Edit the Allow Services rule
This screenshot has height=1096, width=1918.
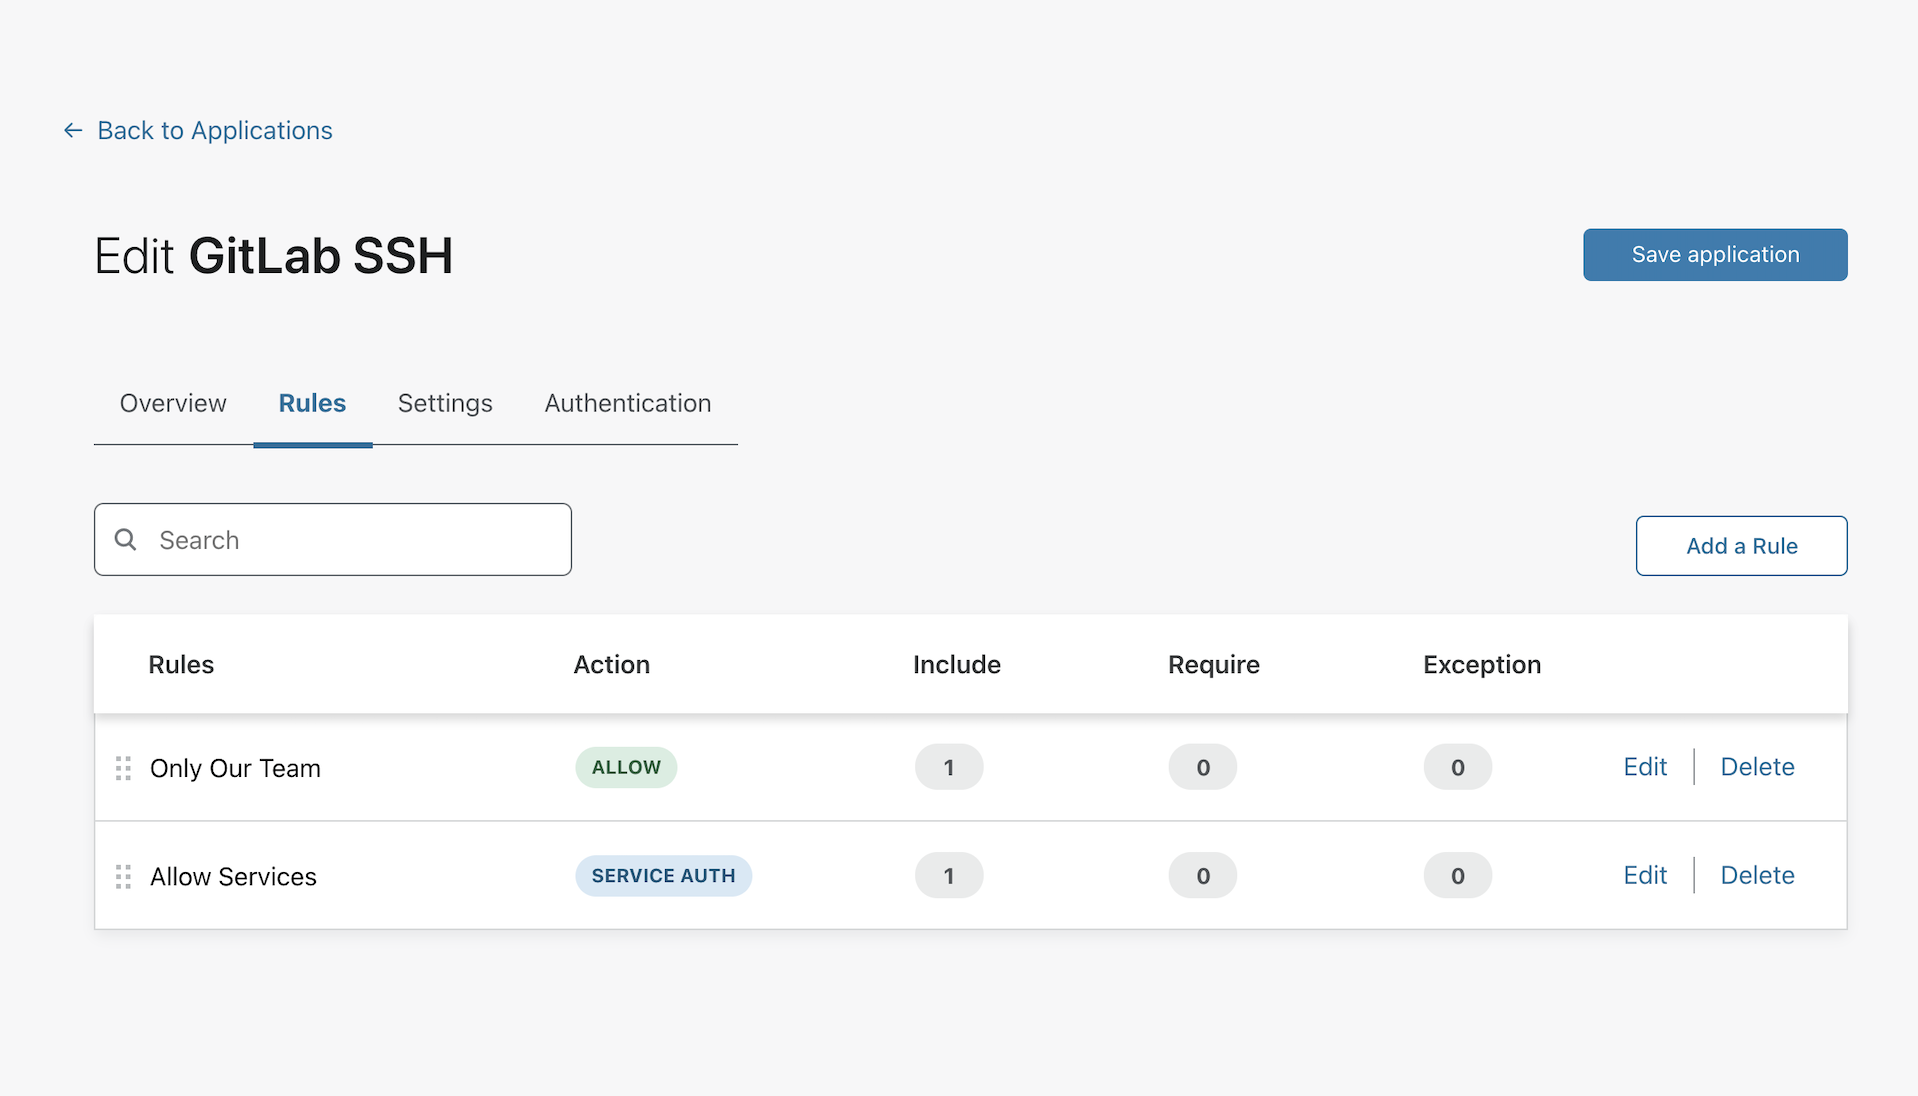[x=1645, y=875]
